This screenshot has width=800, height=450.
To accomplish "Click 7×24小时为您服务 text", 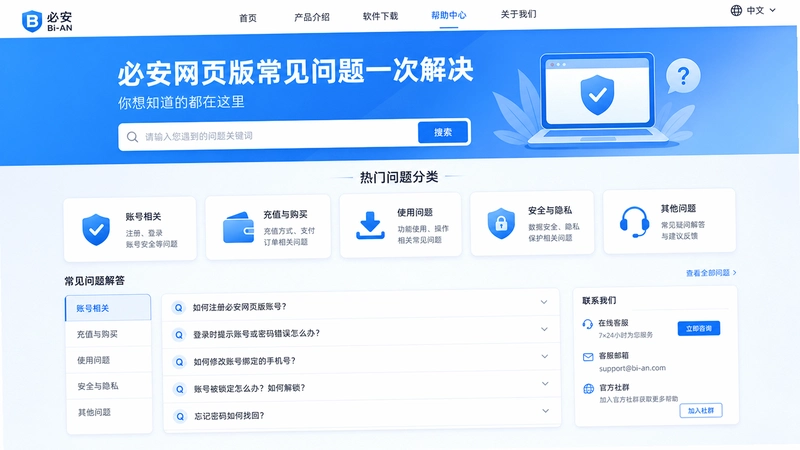I will tap(626, 335).
